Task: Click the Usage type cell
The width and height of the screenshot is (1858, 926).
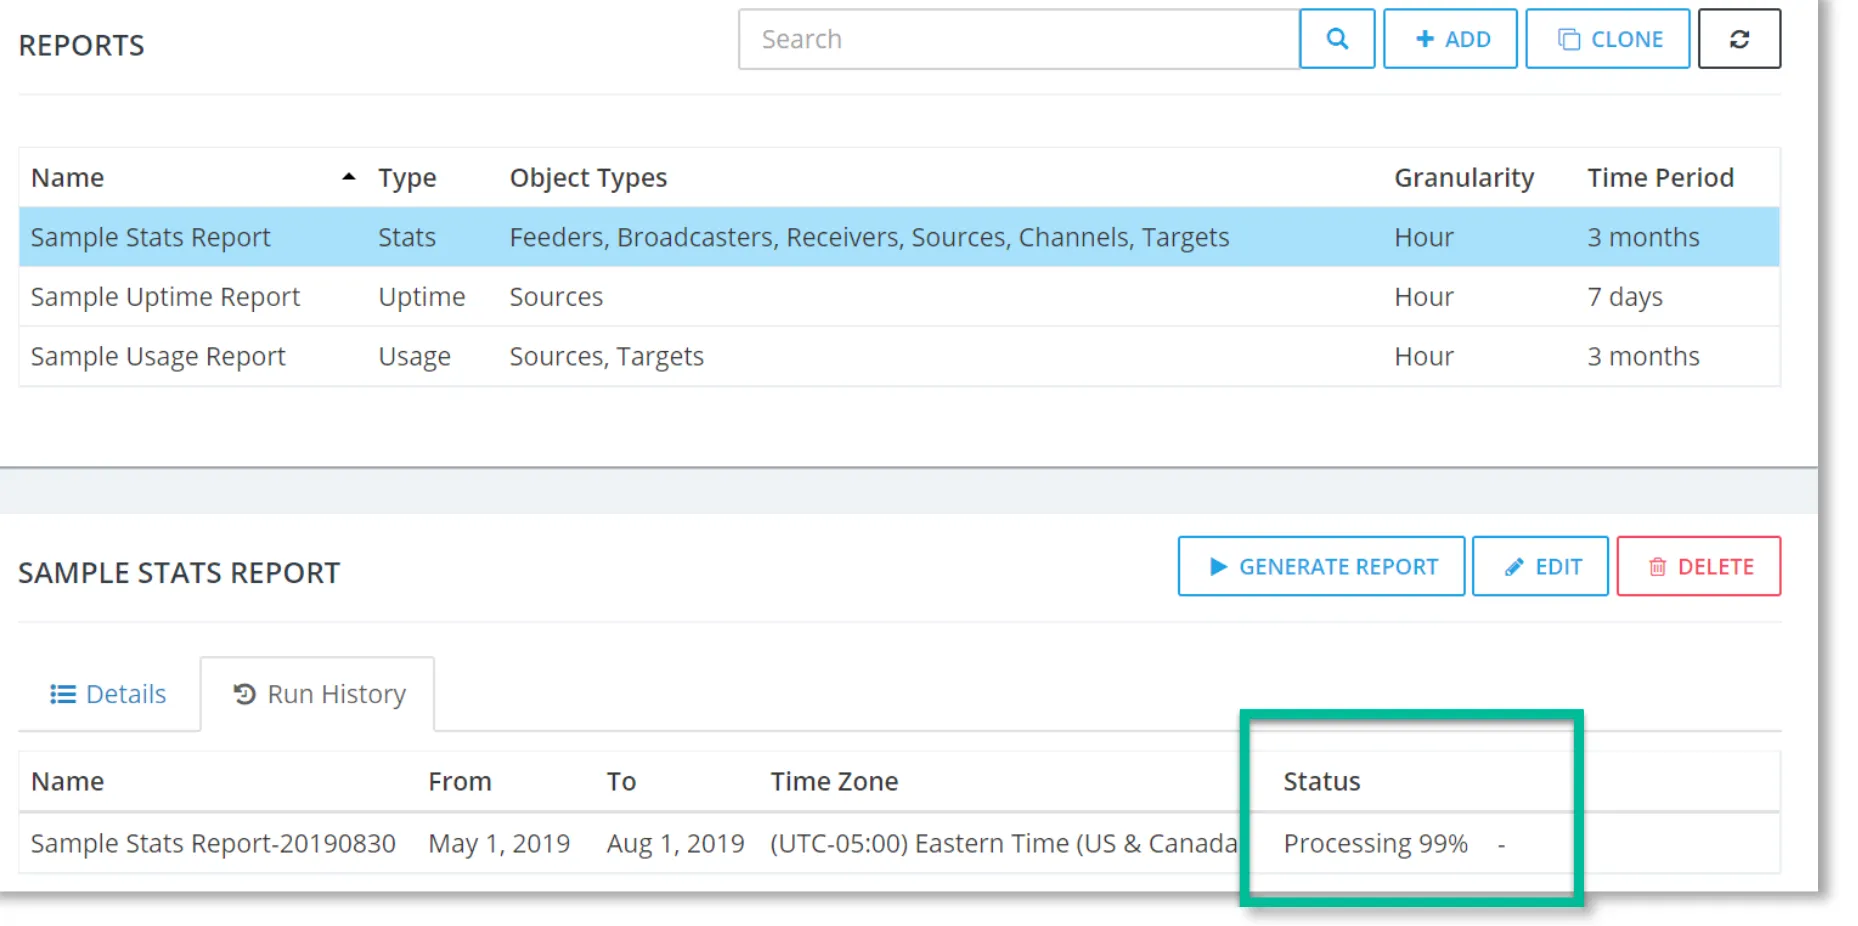Action: tap(414, 357)
